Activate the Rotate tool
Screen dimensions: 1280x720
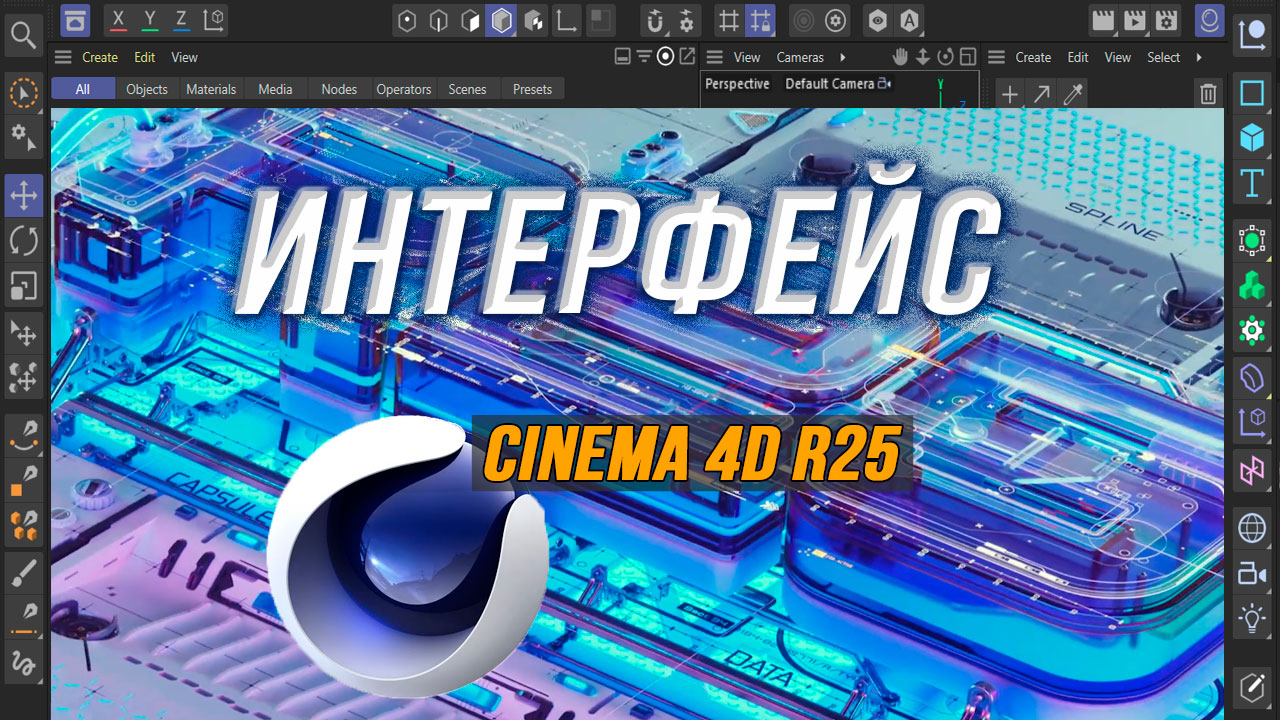tap(23, 240)
